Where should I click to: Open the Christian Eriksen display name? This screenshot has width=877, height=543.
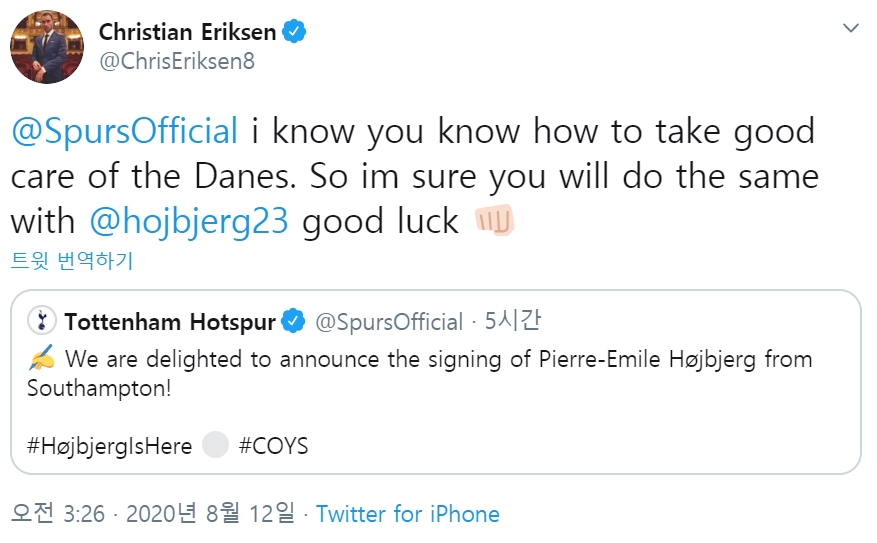[x=186, y=32]
